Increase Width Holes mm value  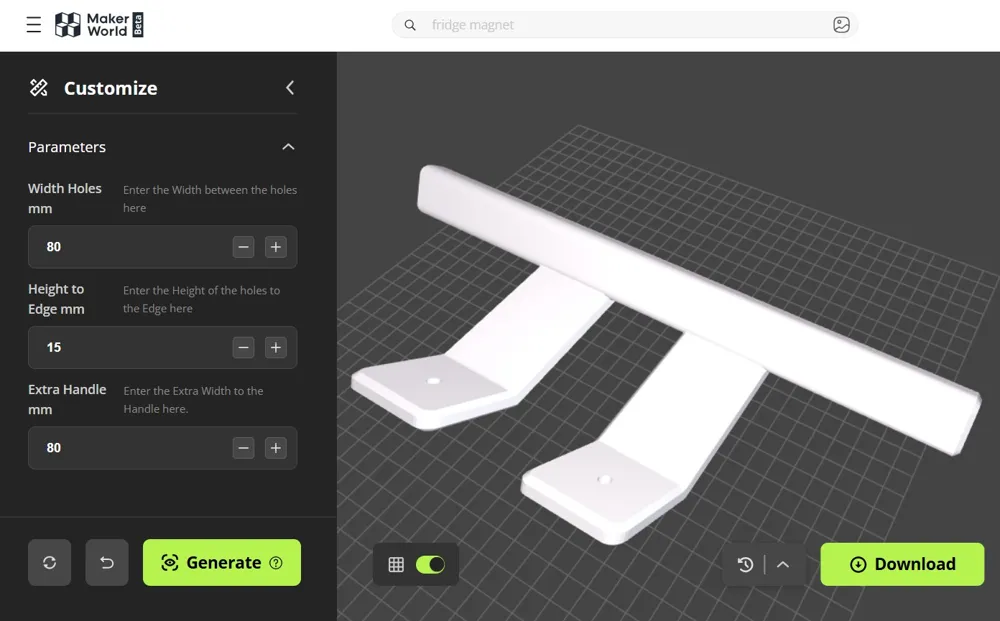[x=276, y=247]
